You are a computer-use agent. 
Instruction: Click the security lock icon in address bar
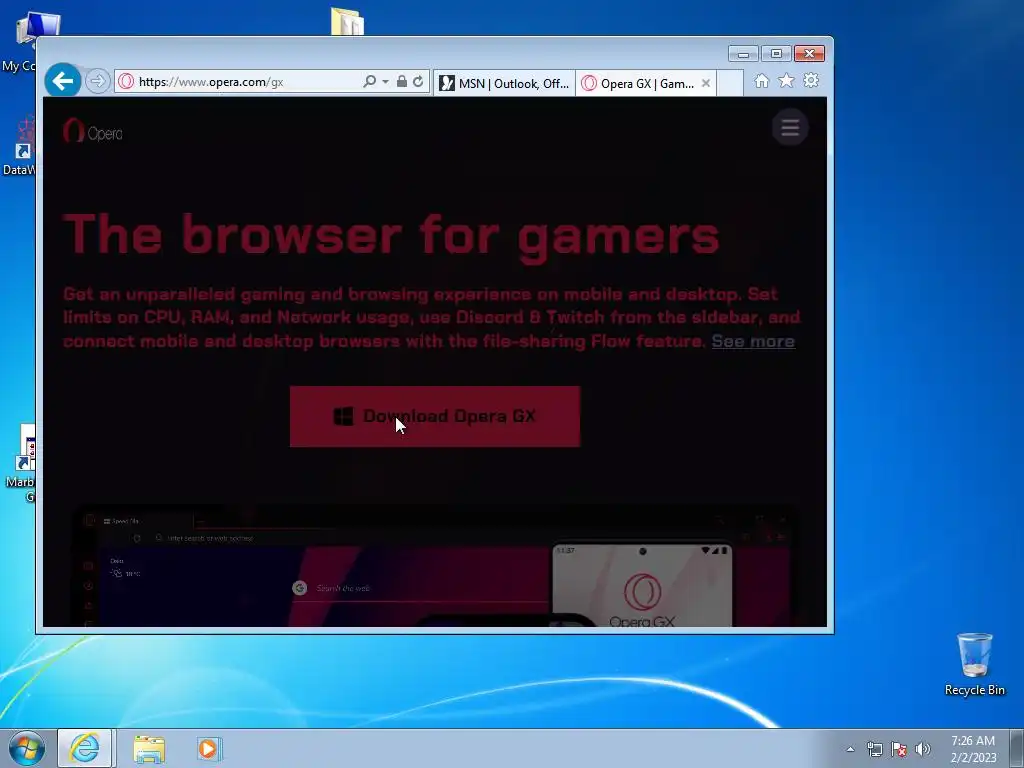(x=402, y=82)
